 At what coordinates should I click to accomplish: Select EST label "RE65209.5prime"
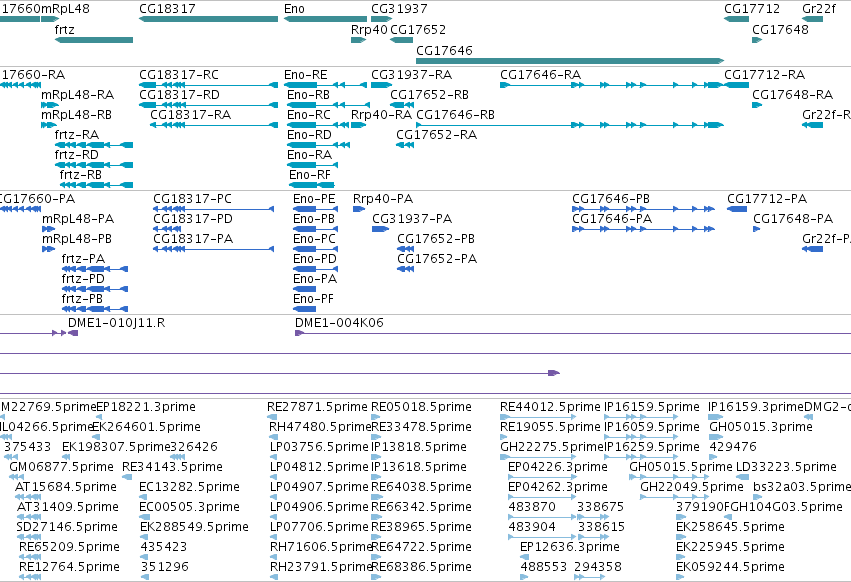click(69, 547)
